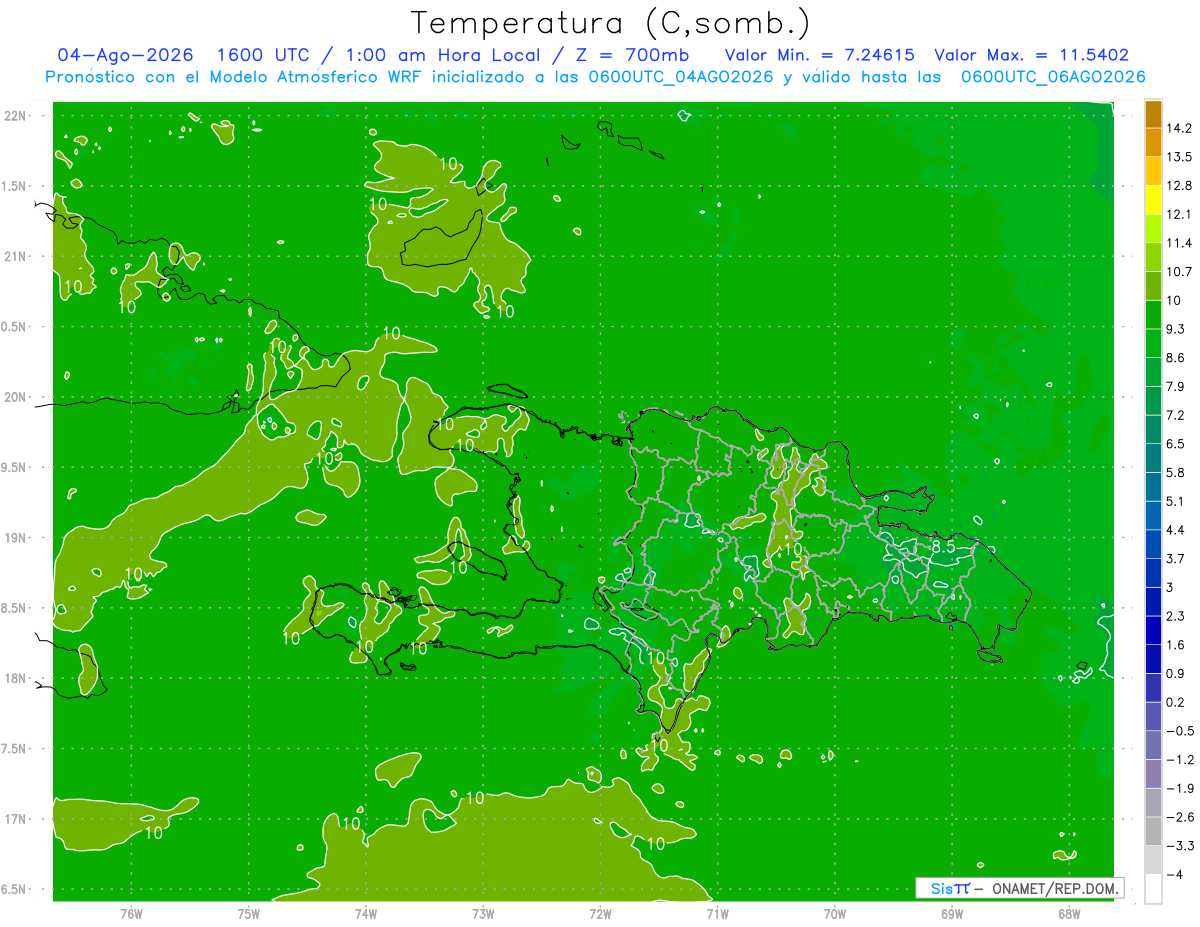The height and width of the screenshot is (927, 1200).
Task: Click the '74W' longitude label
Action: (365, 914)
